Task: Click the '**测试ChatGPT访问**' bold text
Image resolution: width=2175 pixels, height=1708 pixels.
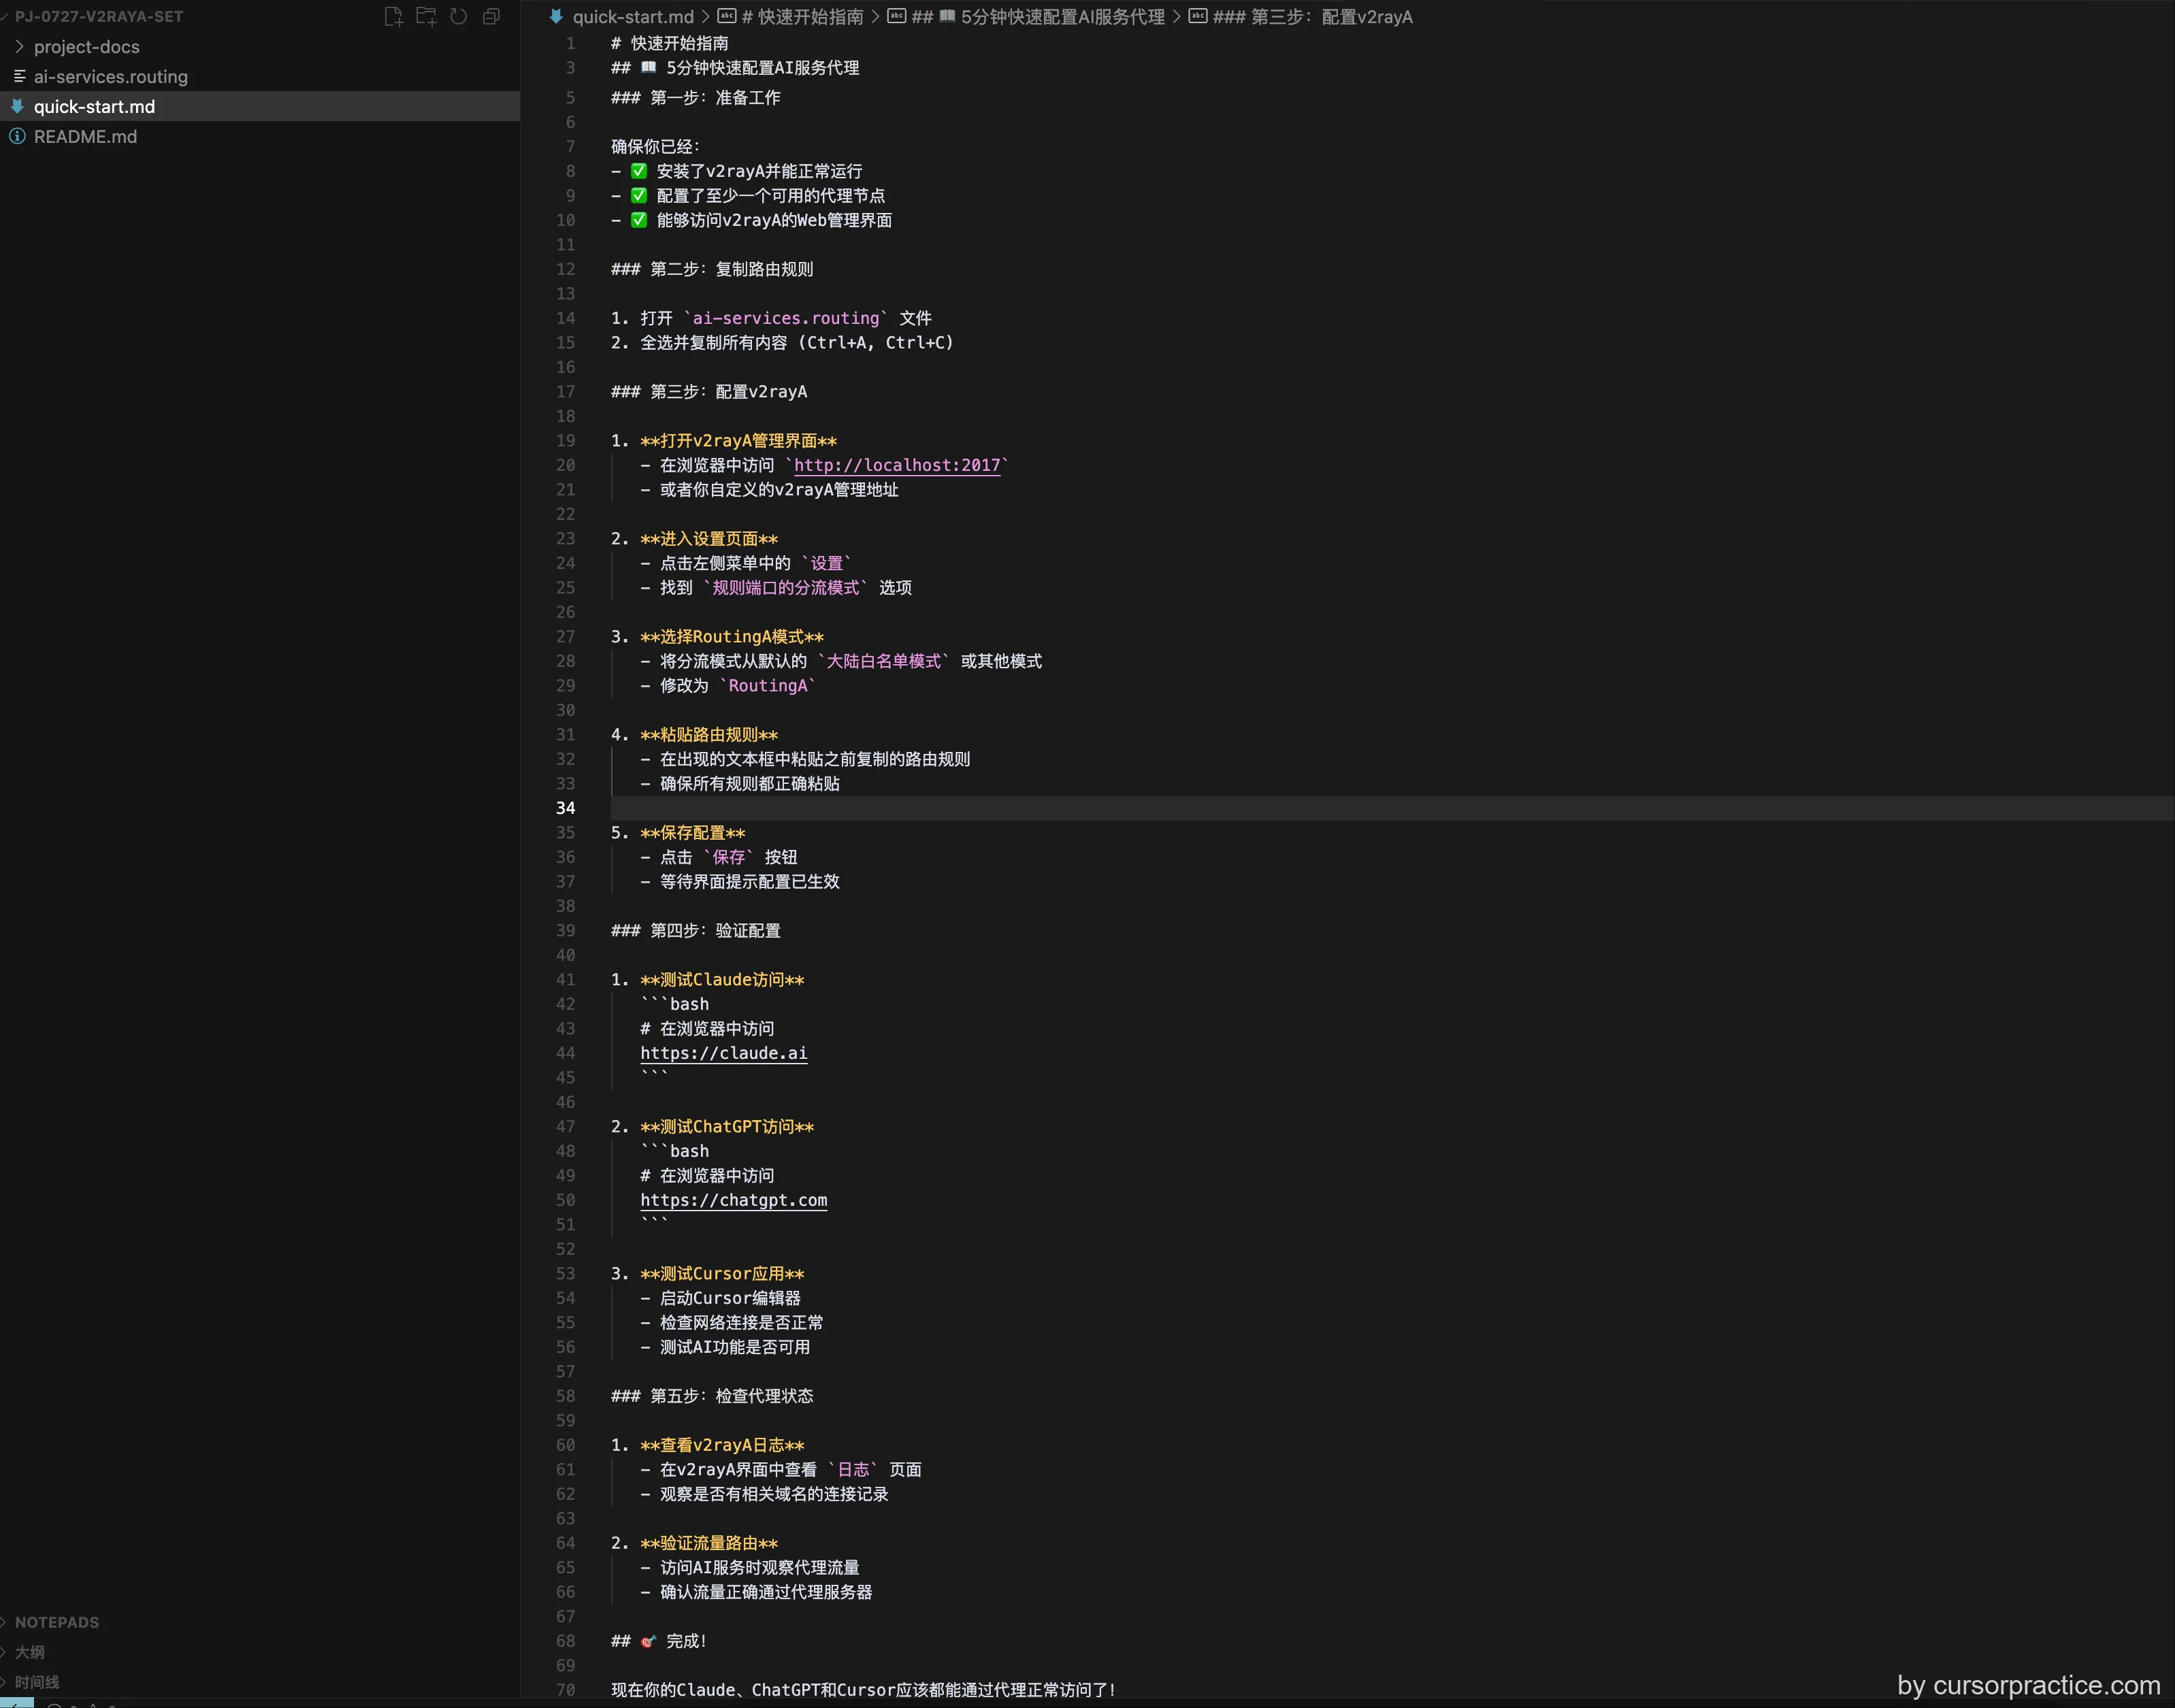Action: coord(727,1126)
